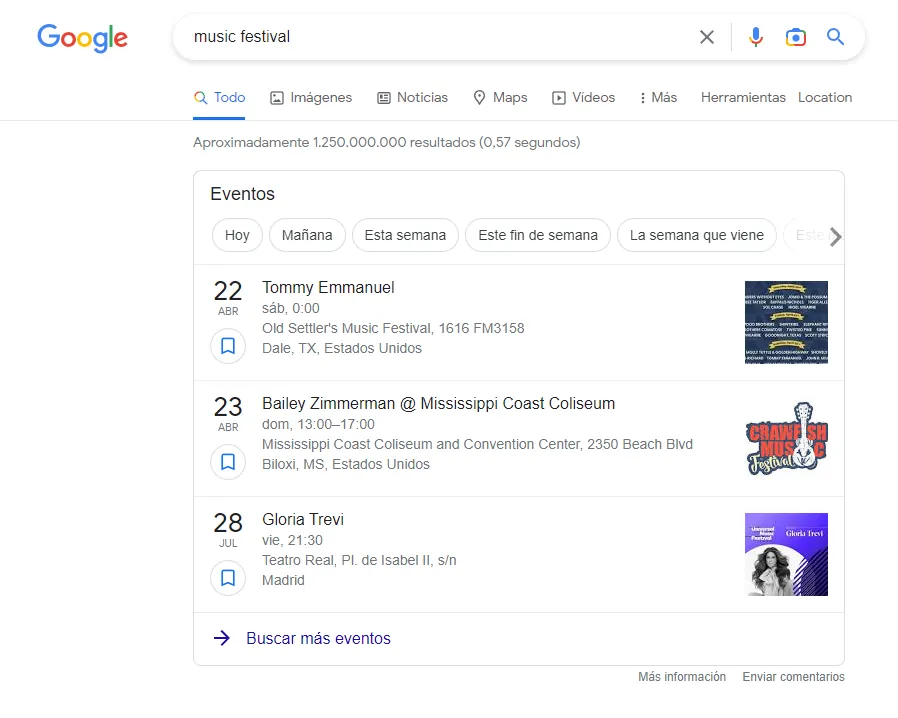Image resolution: width=898 pixels, height=718 pixels.
Task: Open Herramientas options
Action: click(743, 97)
